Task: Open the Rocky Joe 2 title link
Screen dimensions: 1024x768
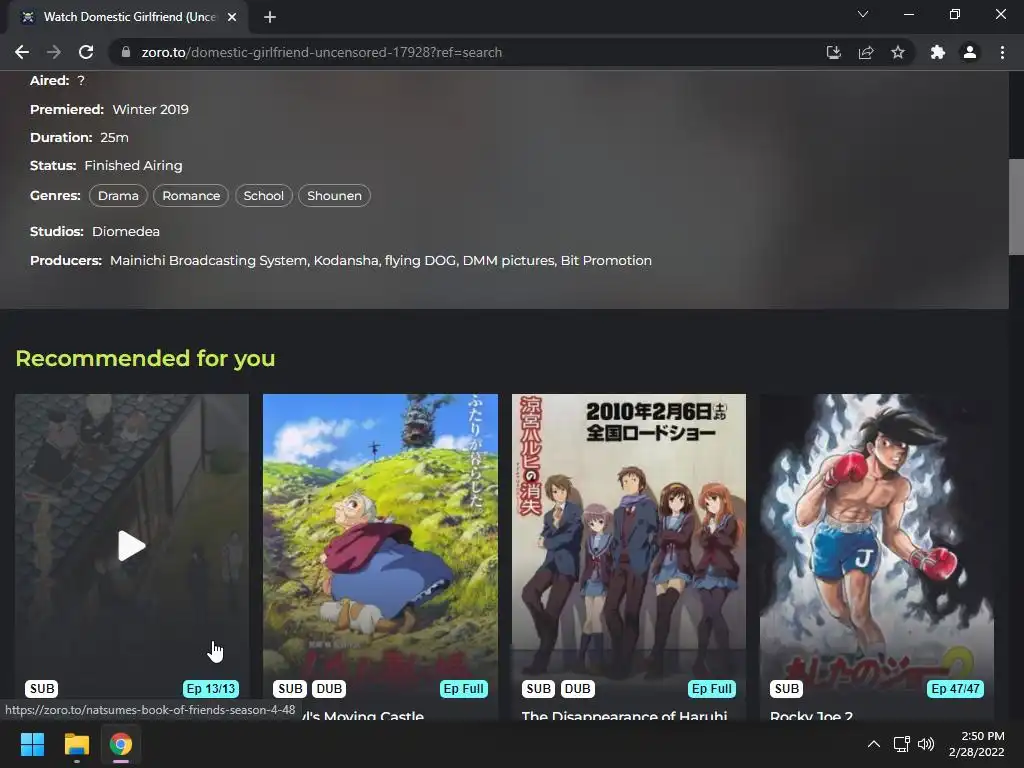Action: pyautogui.click(x=811, y=716)
